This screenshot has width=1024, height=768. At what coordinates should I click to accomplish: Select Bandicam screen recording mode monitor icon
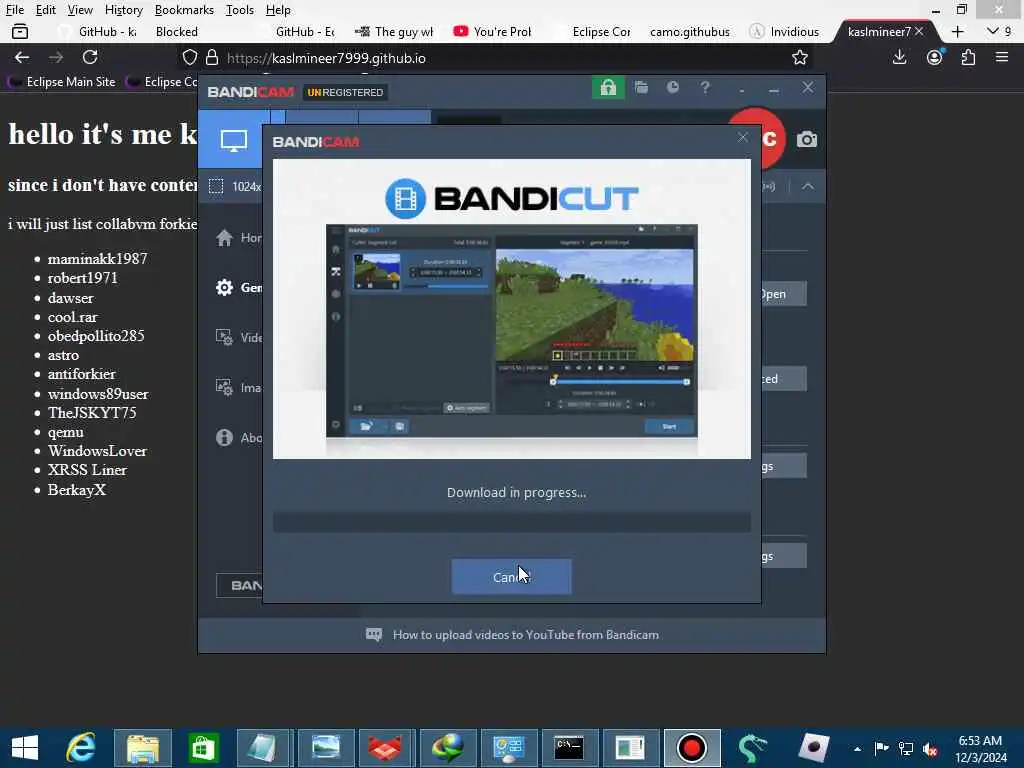(233, 140)
